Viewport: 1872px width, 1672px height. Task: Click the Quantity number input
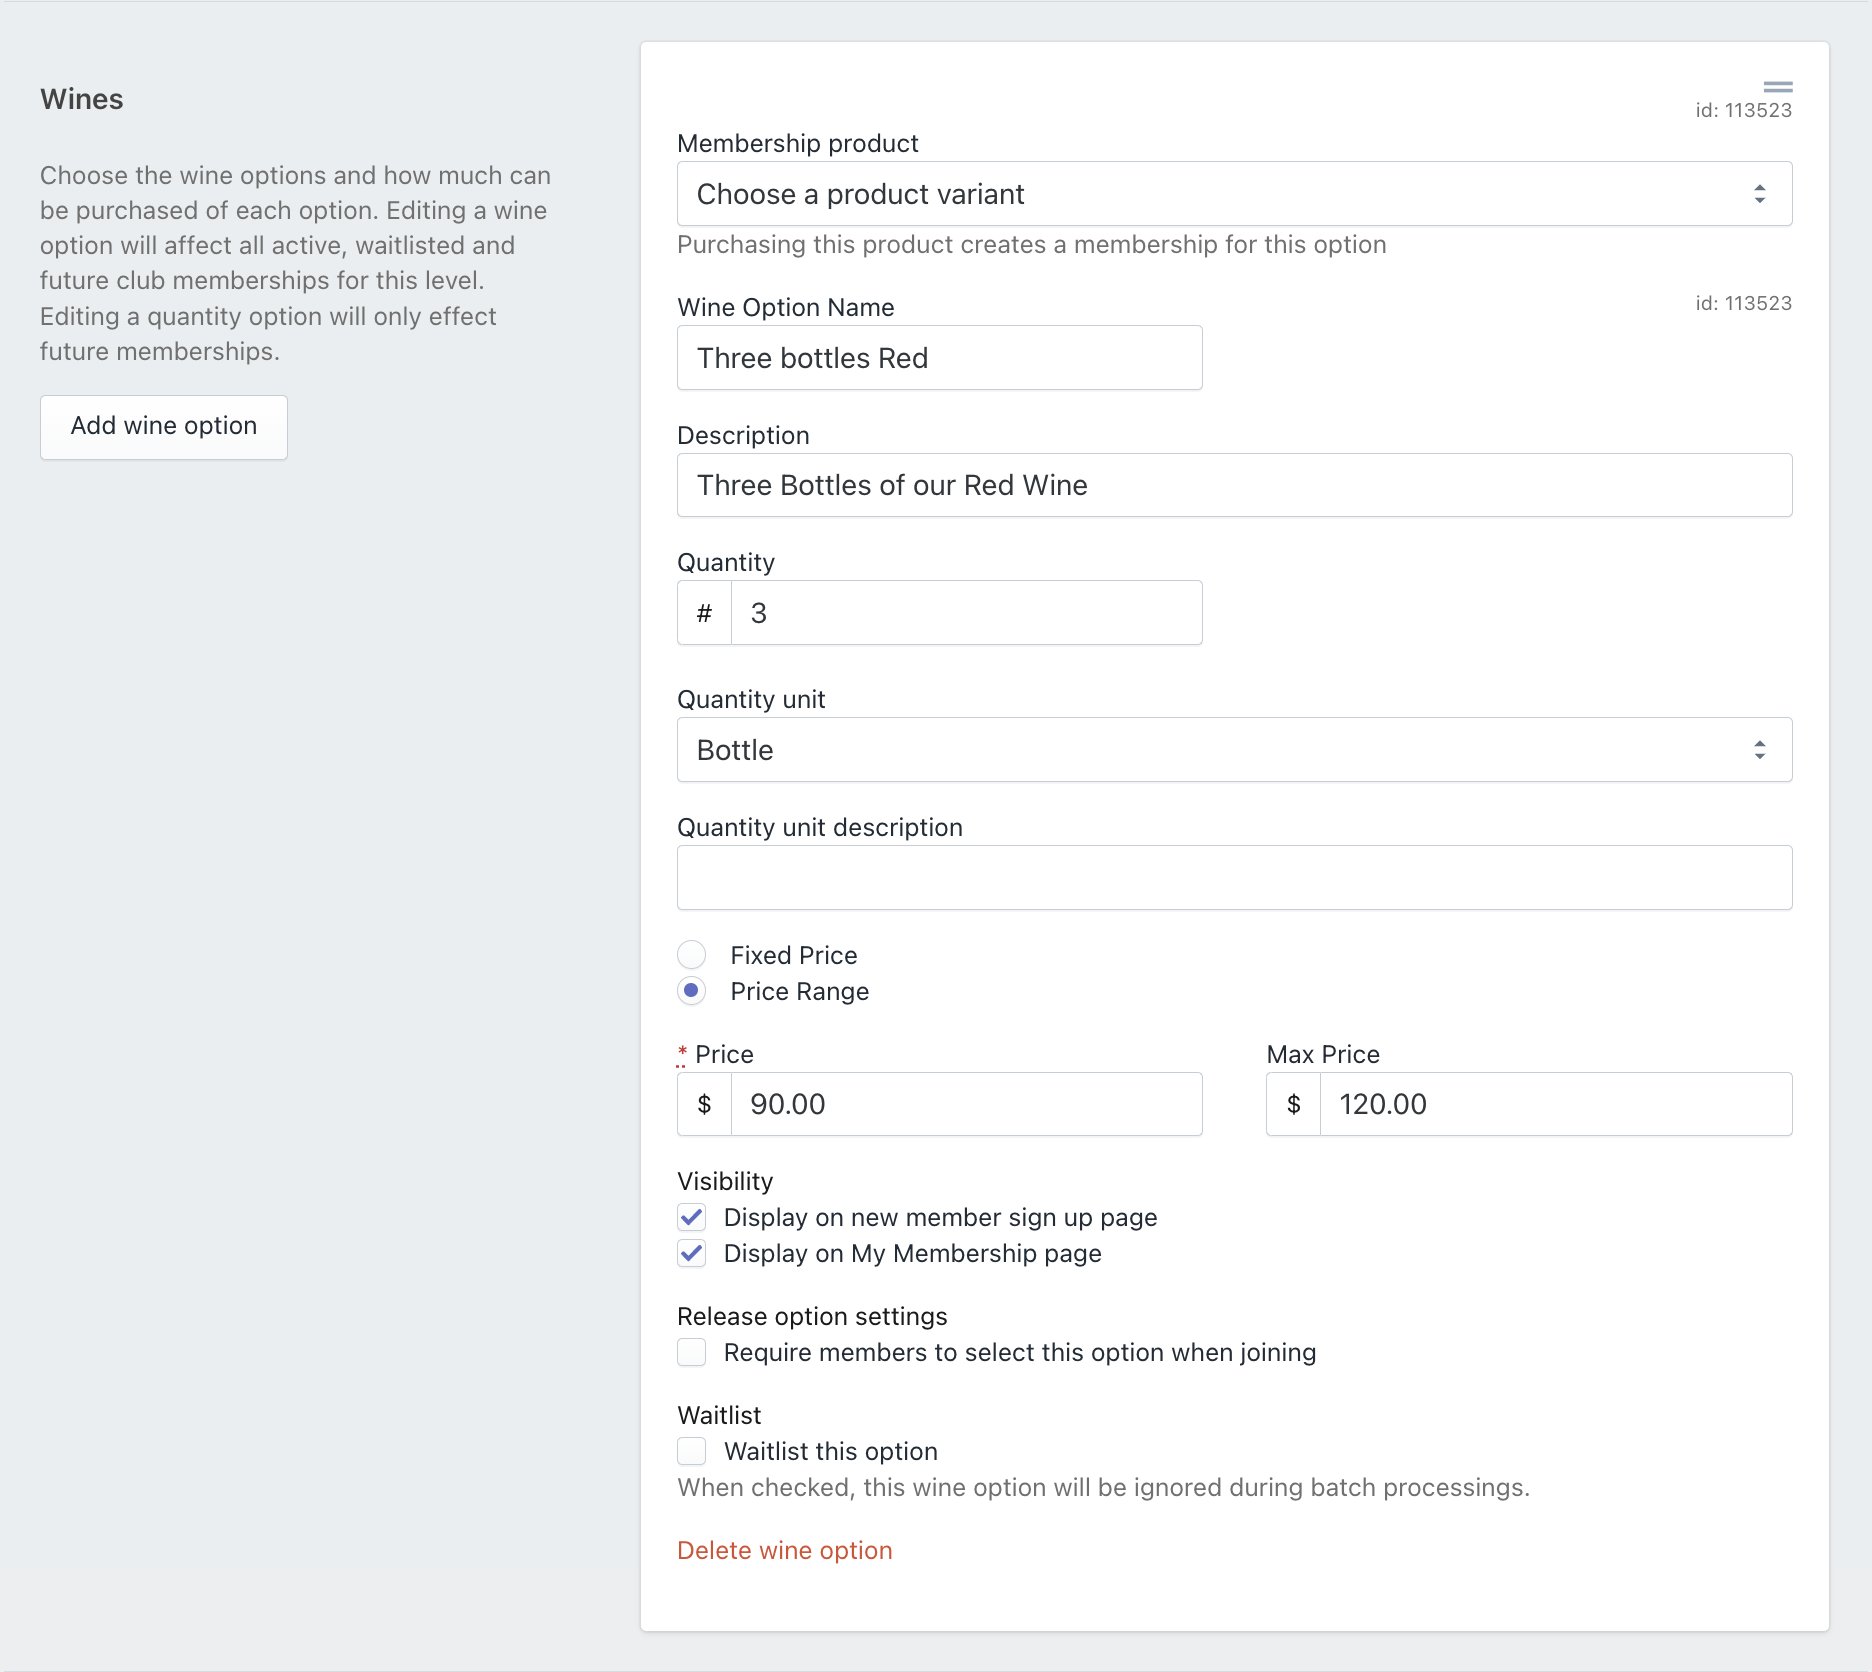tap(966, 613)
